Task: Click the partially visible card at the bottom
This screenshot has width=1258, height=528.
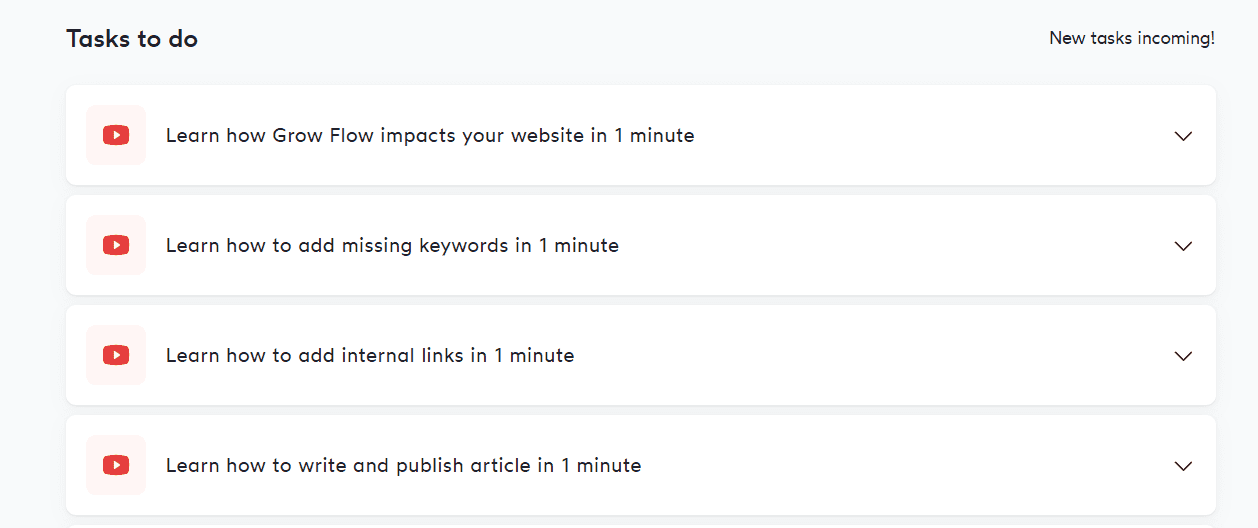Action: (641, 526)
